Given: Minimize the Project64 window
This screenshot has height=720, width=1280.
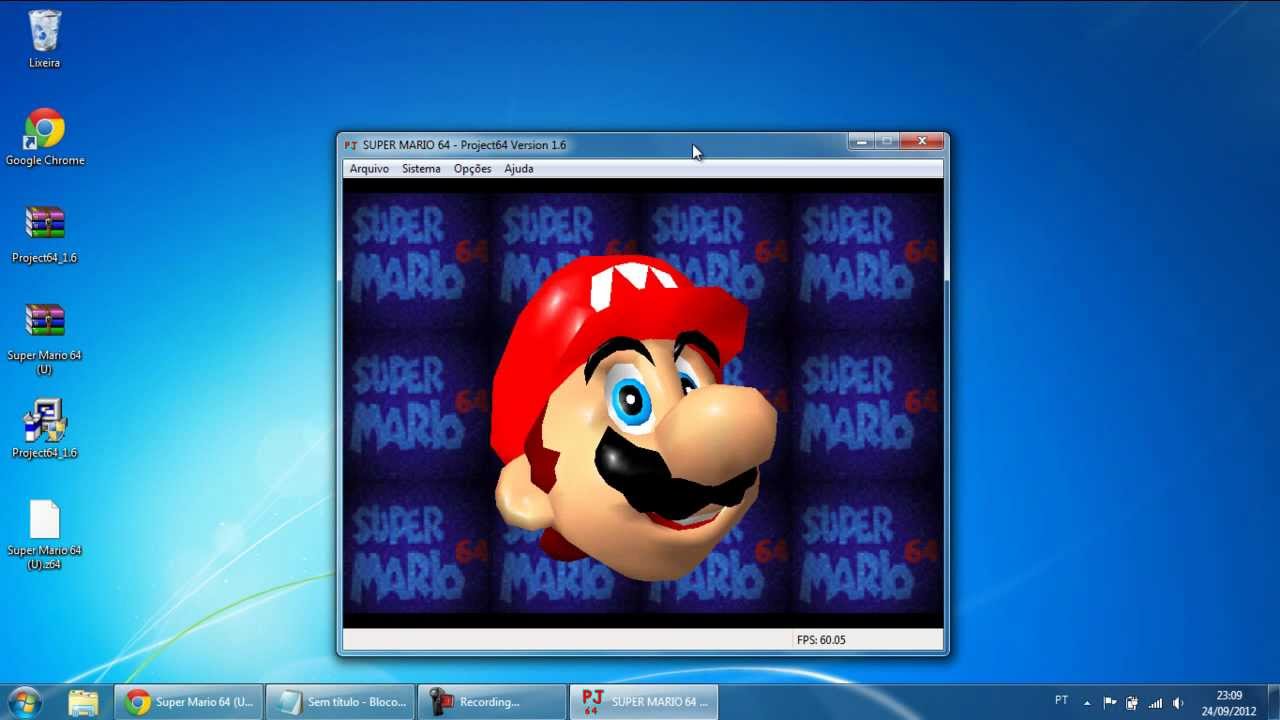Looking at the screenshot, I should [x=861, y=142].
